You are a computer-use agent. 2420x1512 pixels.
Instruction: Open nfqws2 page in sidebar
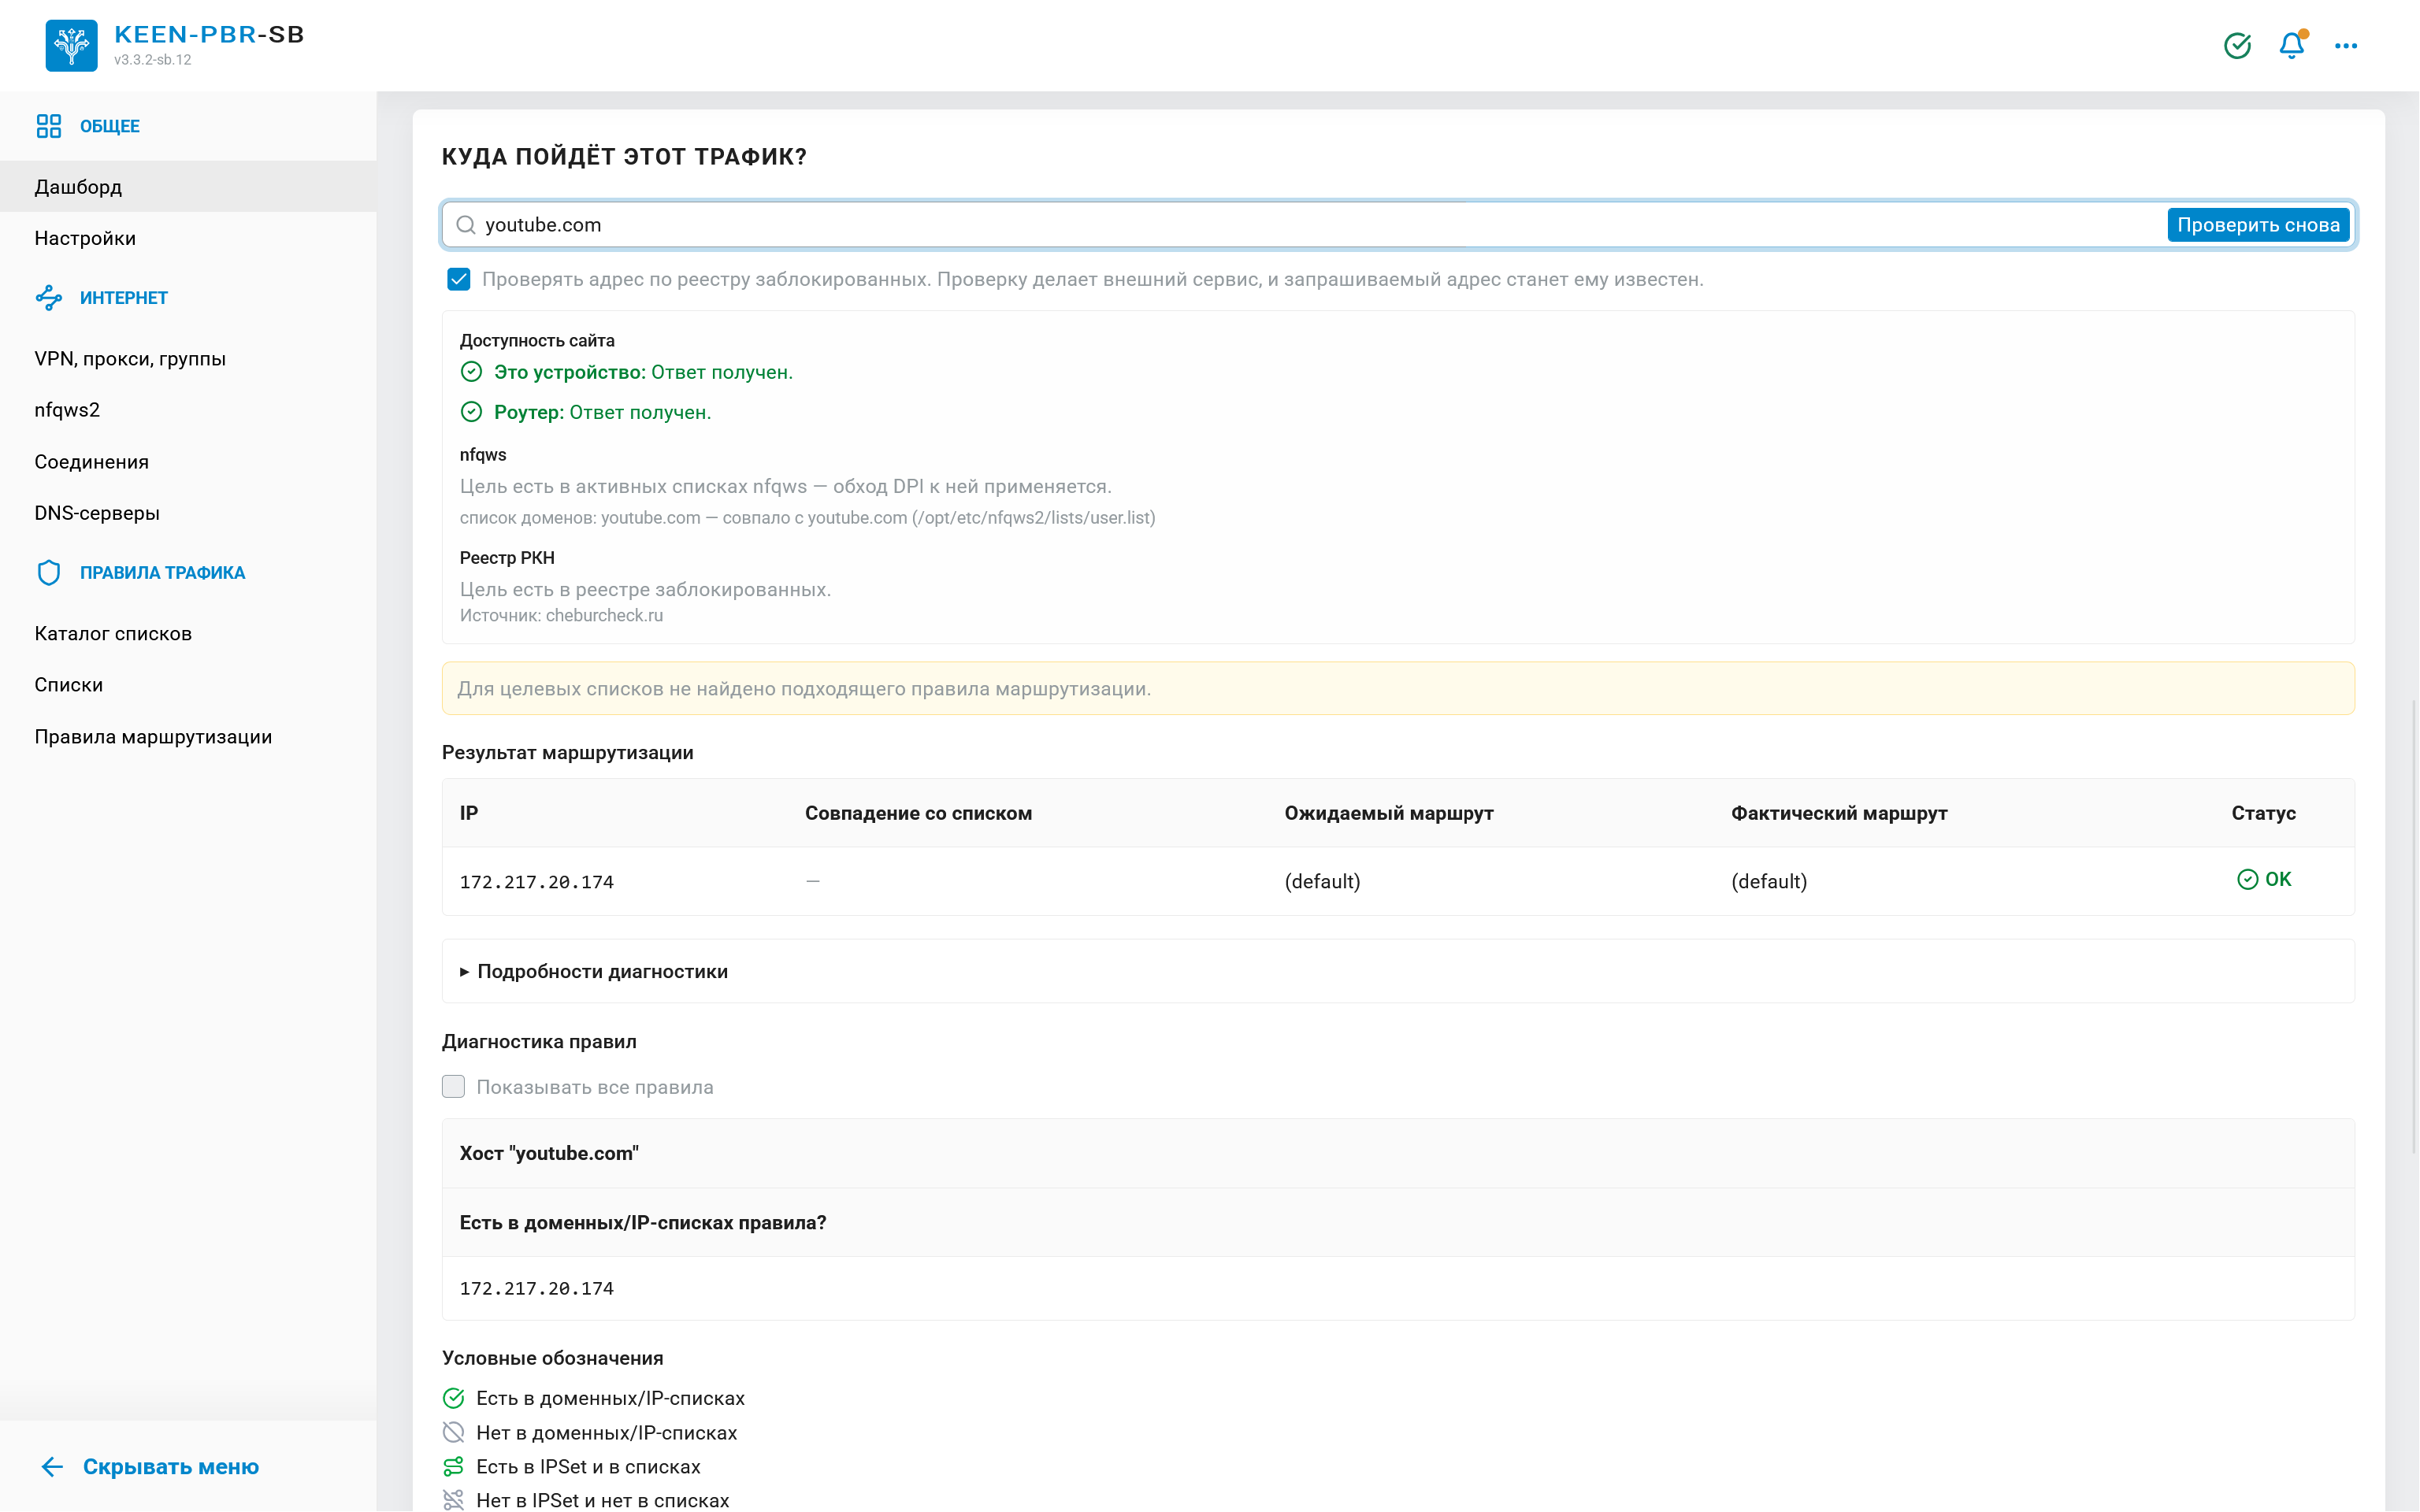click(188, 410)
